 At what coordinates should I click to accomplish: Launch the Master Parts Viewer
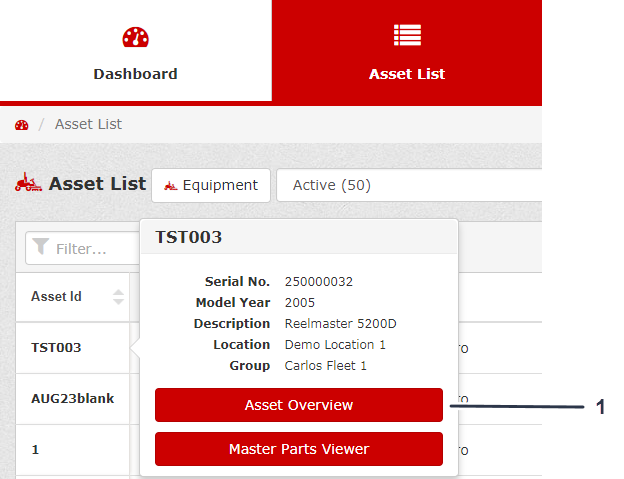pyautogui.click(x=298, y=449)
